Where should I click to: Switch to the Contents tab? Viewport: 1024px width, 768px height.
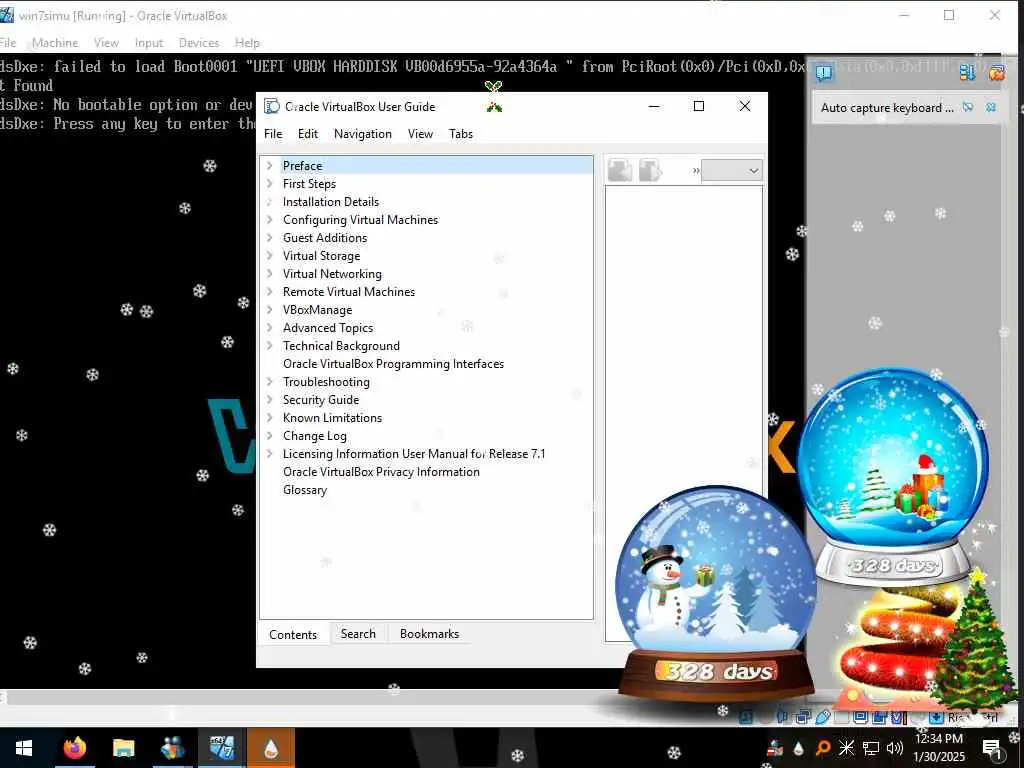(293, 634)
